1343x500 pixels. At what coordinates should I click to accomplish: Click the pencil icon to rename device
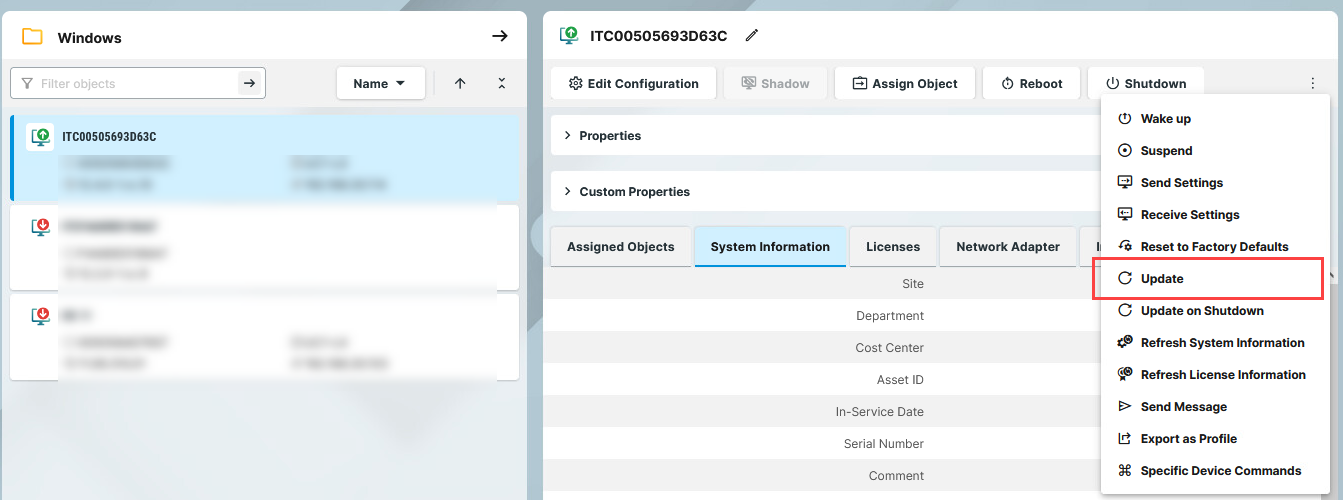[752, 36]
